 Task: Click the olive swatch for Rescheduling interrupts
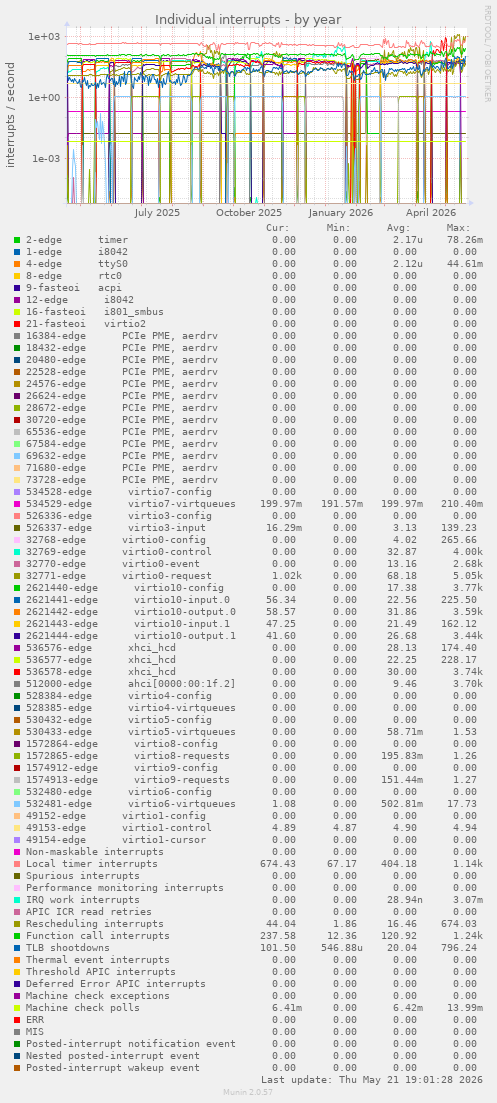(x=17, y=924)
